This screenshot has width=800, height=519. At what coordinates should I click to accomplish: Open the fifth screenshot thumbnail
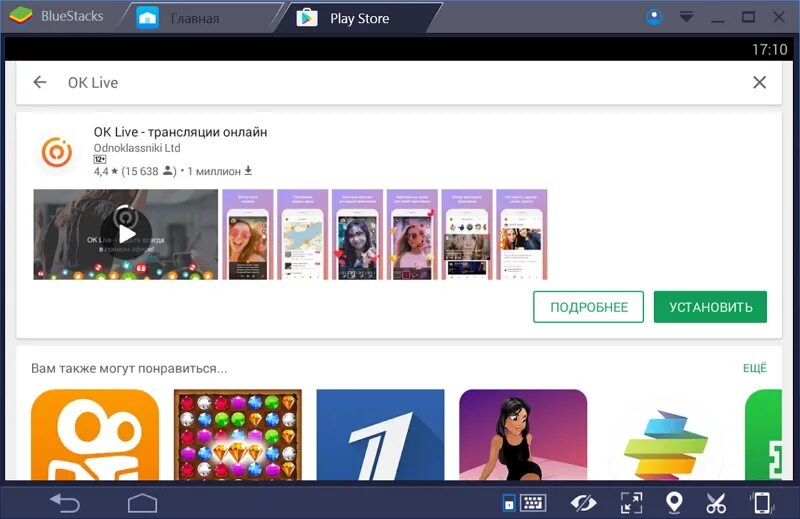(x=467, y=234)
